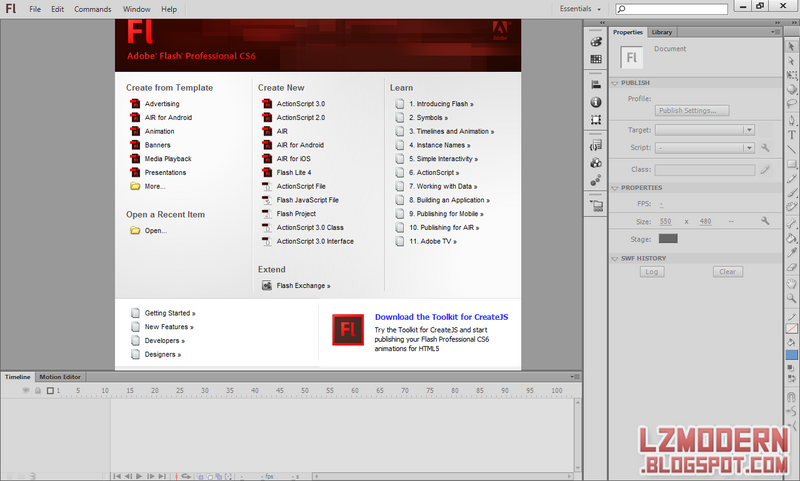Open the Script dropdown
The height and width of the screenshot is (481, 800).
tap(705, 148)
